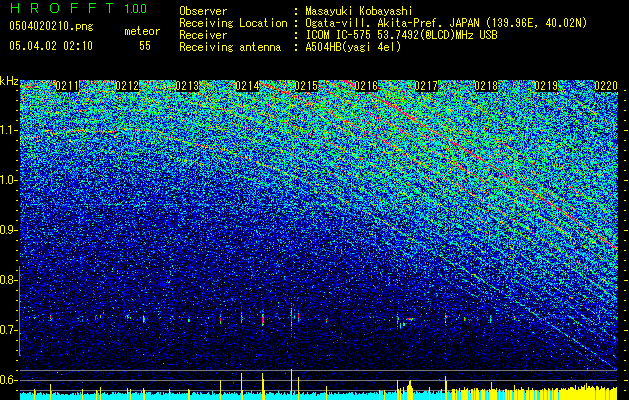
Task: Click the 0220 time marker
Action: [x=606, y=86]
